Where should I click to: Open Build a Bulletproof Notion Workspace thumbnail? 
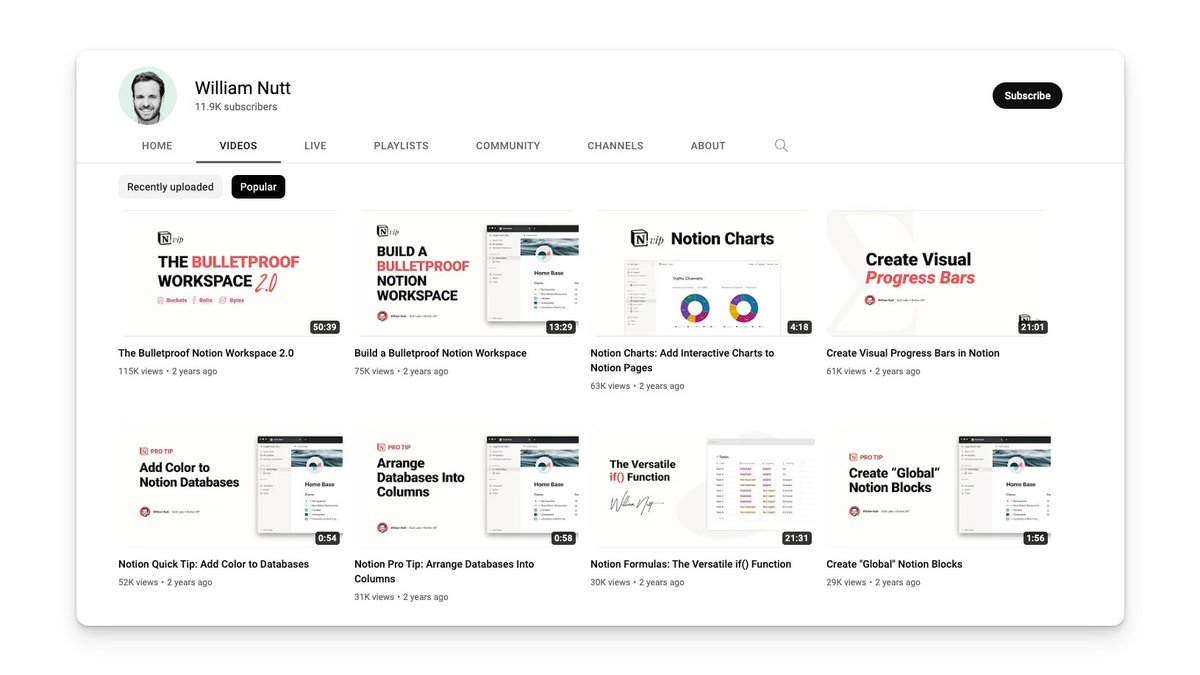[x=466, y=273]
